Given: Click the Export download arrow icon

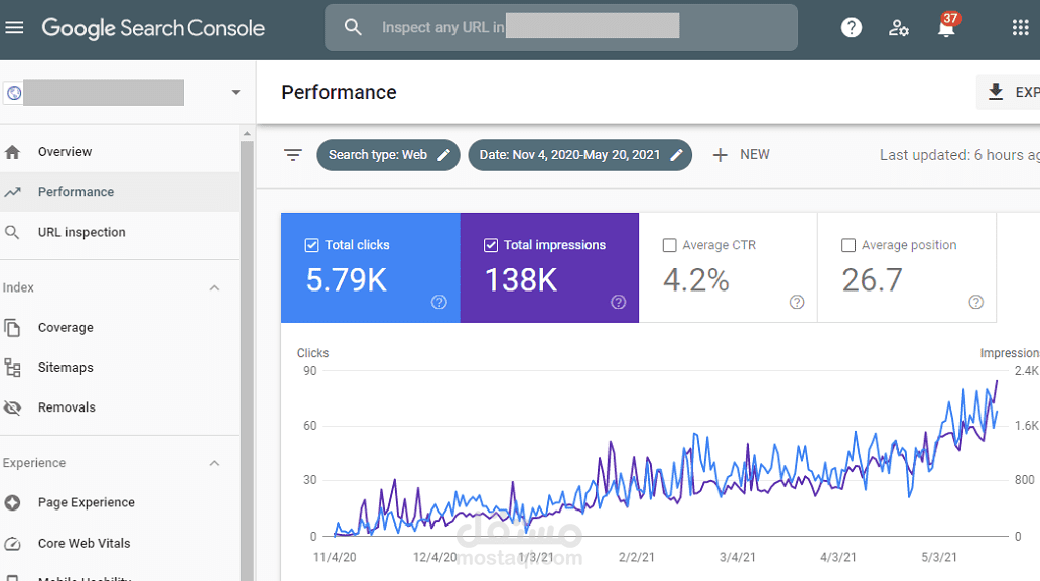Looking at the screenshot, I should coord(996,92).
